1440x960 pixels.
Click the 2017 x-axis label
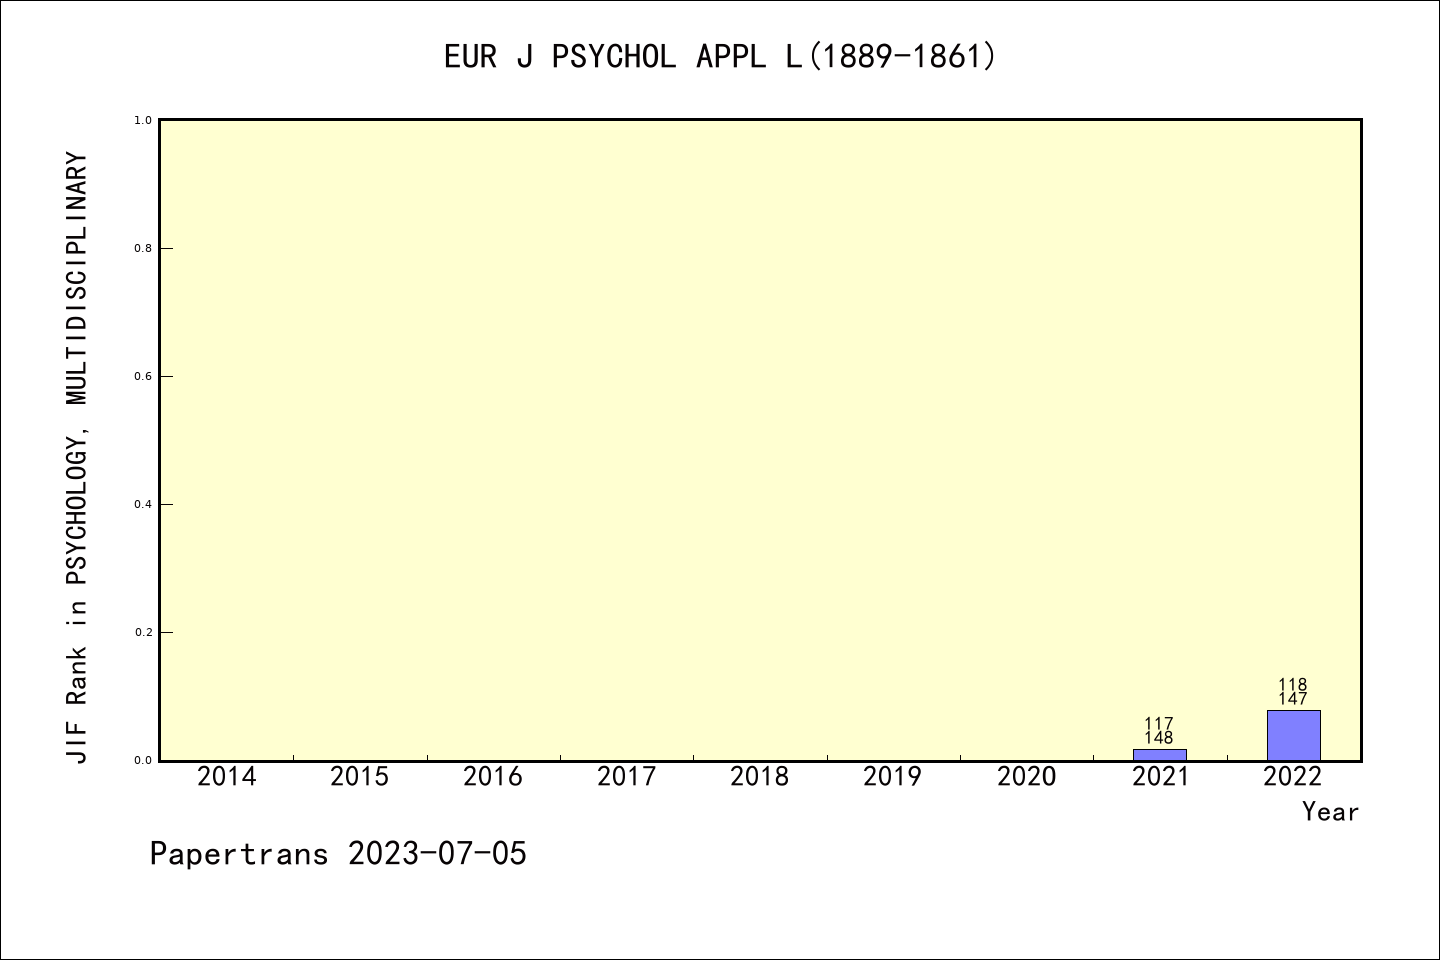coord(627,777)
